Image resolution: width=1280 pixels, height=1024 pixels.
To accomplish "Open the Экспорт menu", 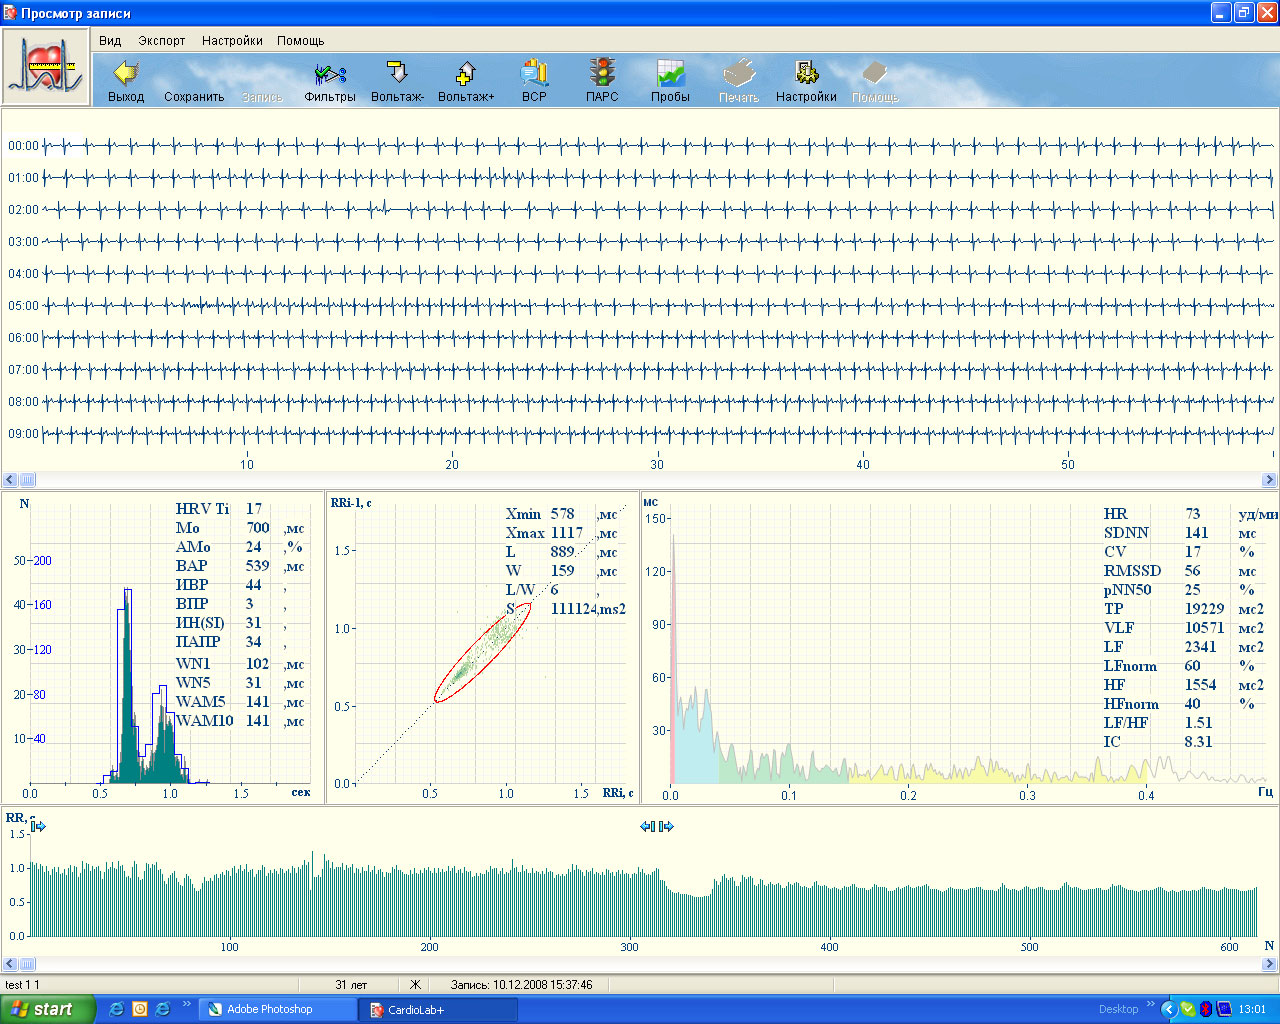I will click(162, 41).
